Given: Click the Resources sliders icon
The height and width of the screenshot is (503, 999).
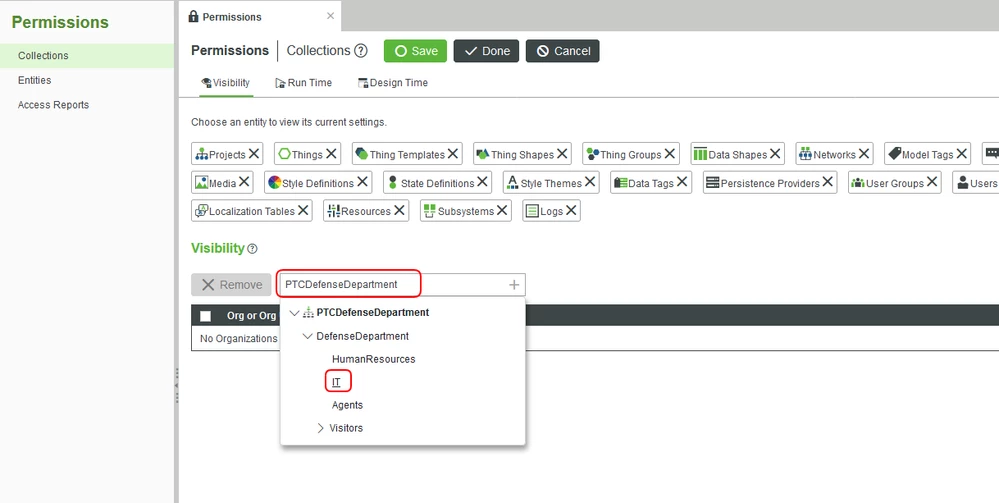Looking at the screenshot, I should point(333,212).
